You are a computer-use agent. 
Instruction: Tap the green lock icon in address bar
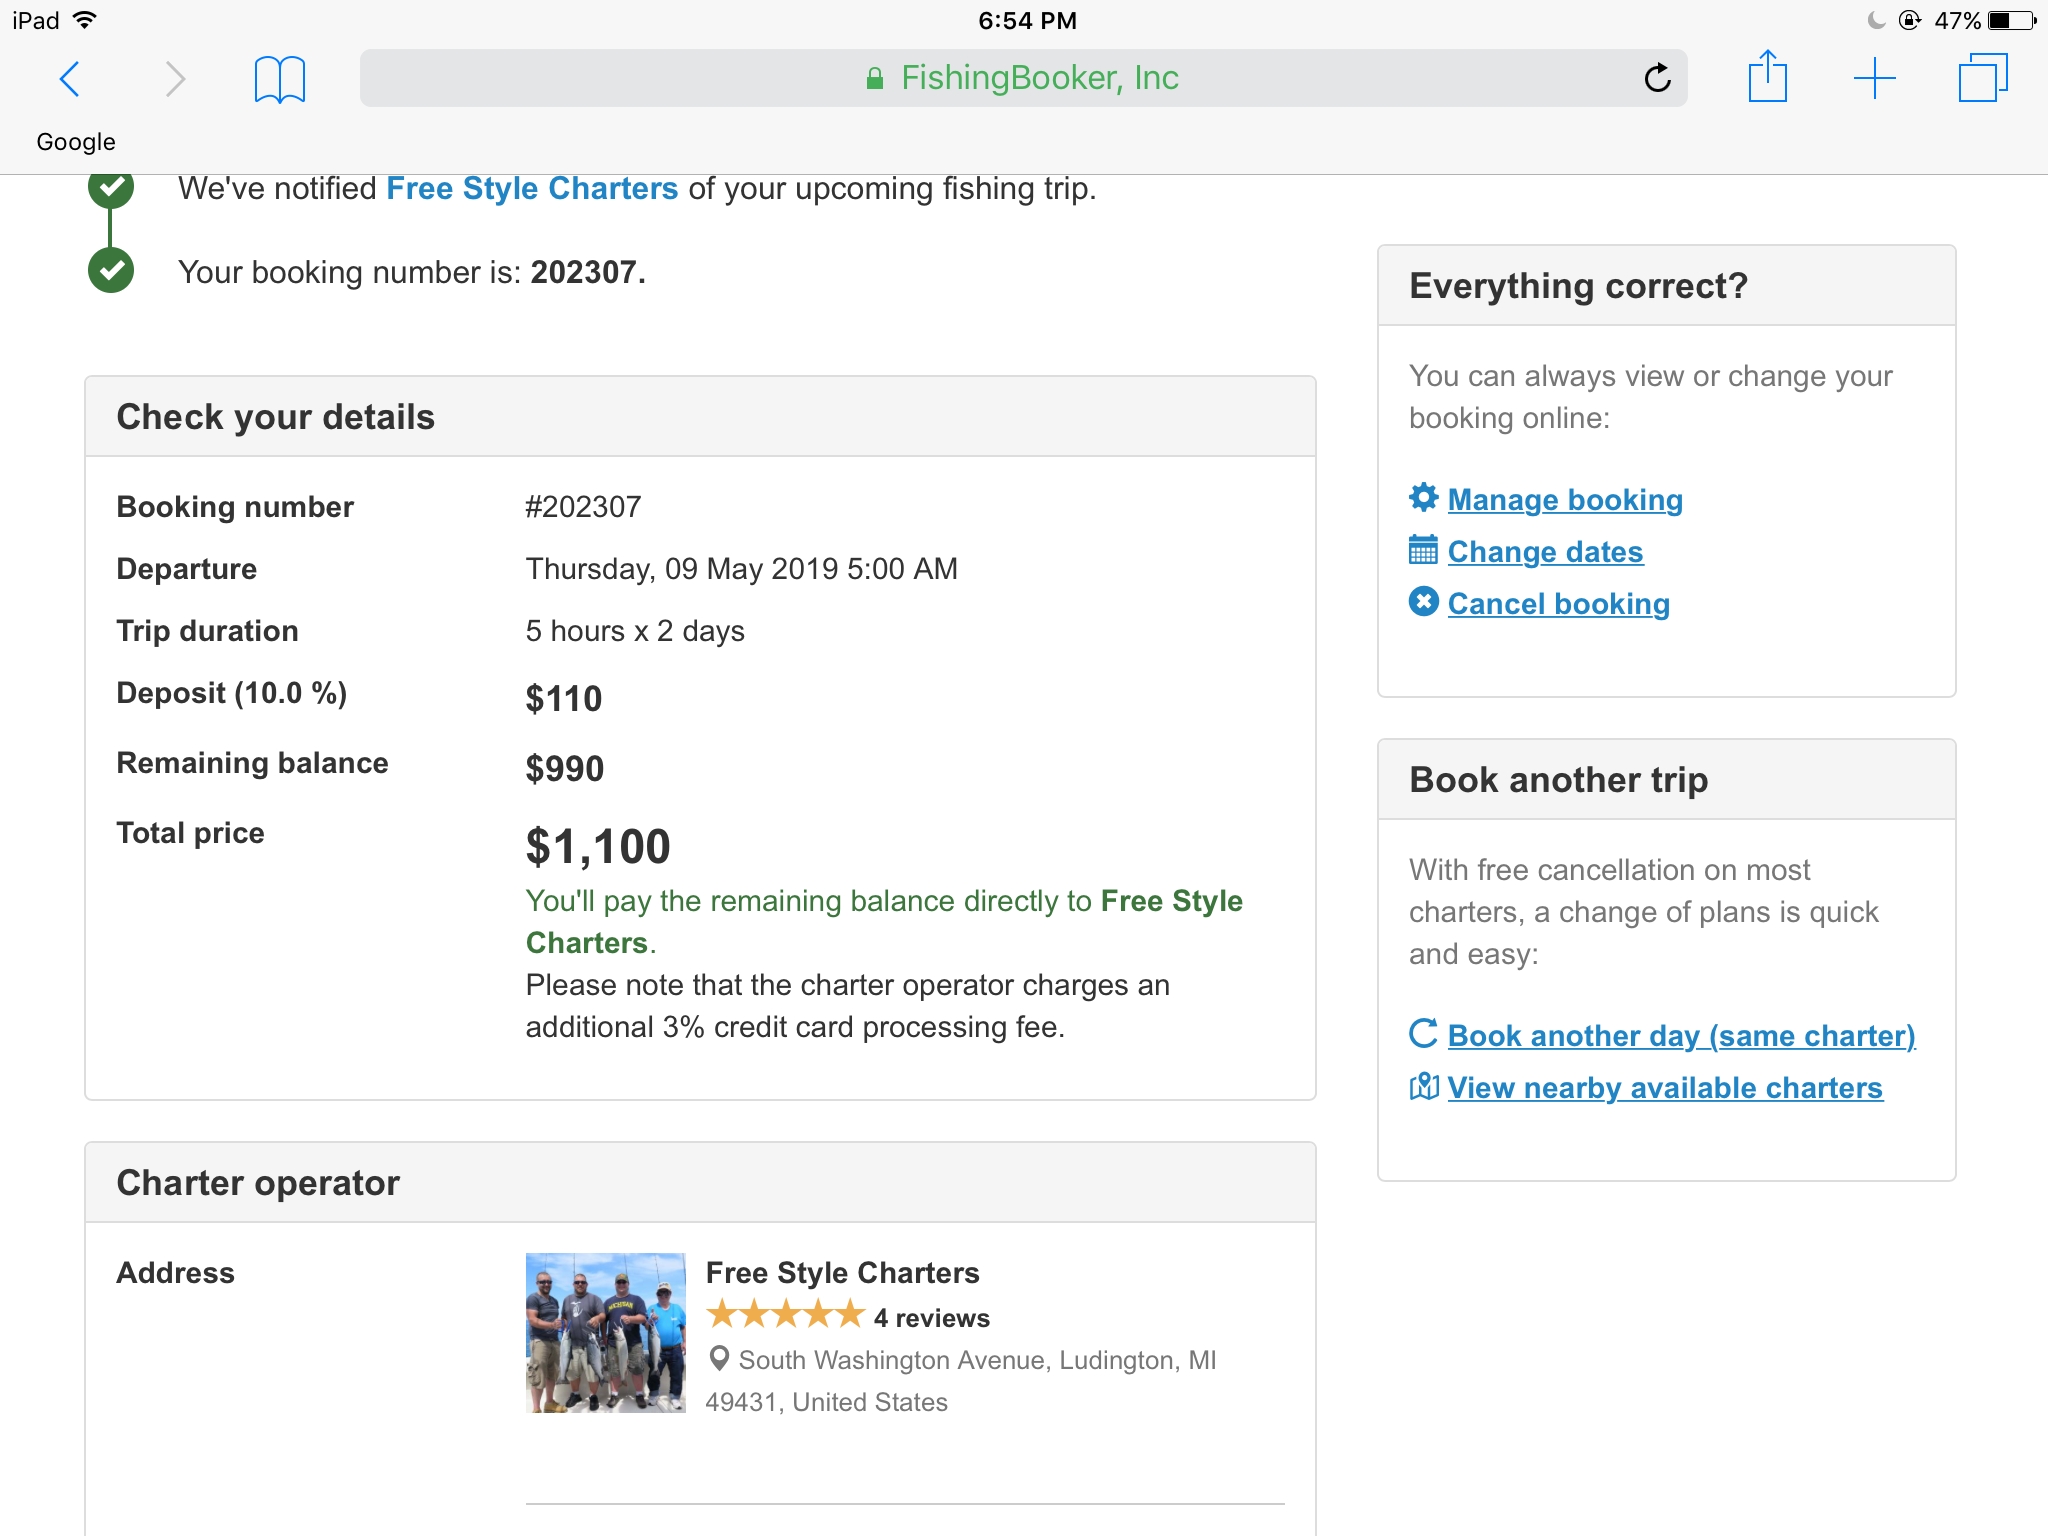click(x=874, y=78)
